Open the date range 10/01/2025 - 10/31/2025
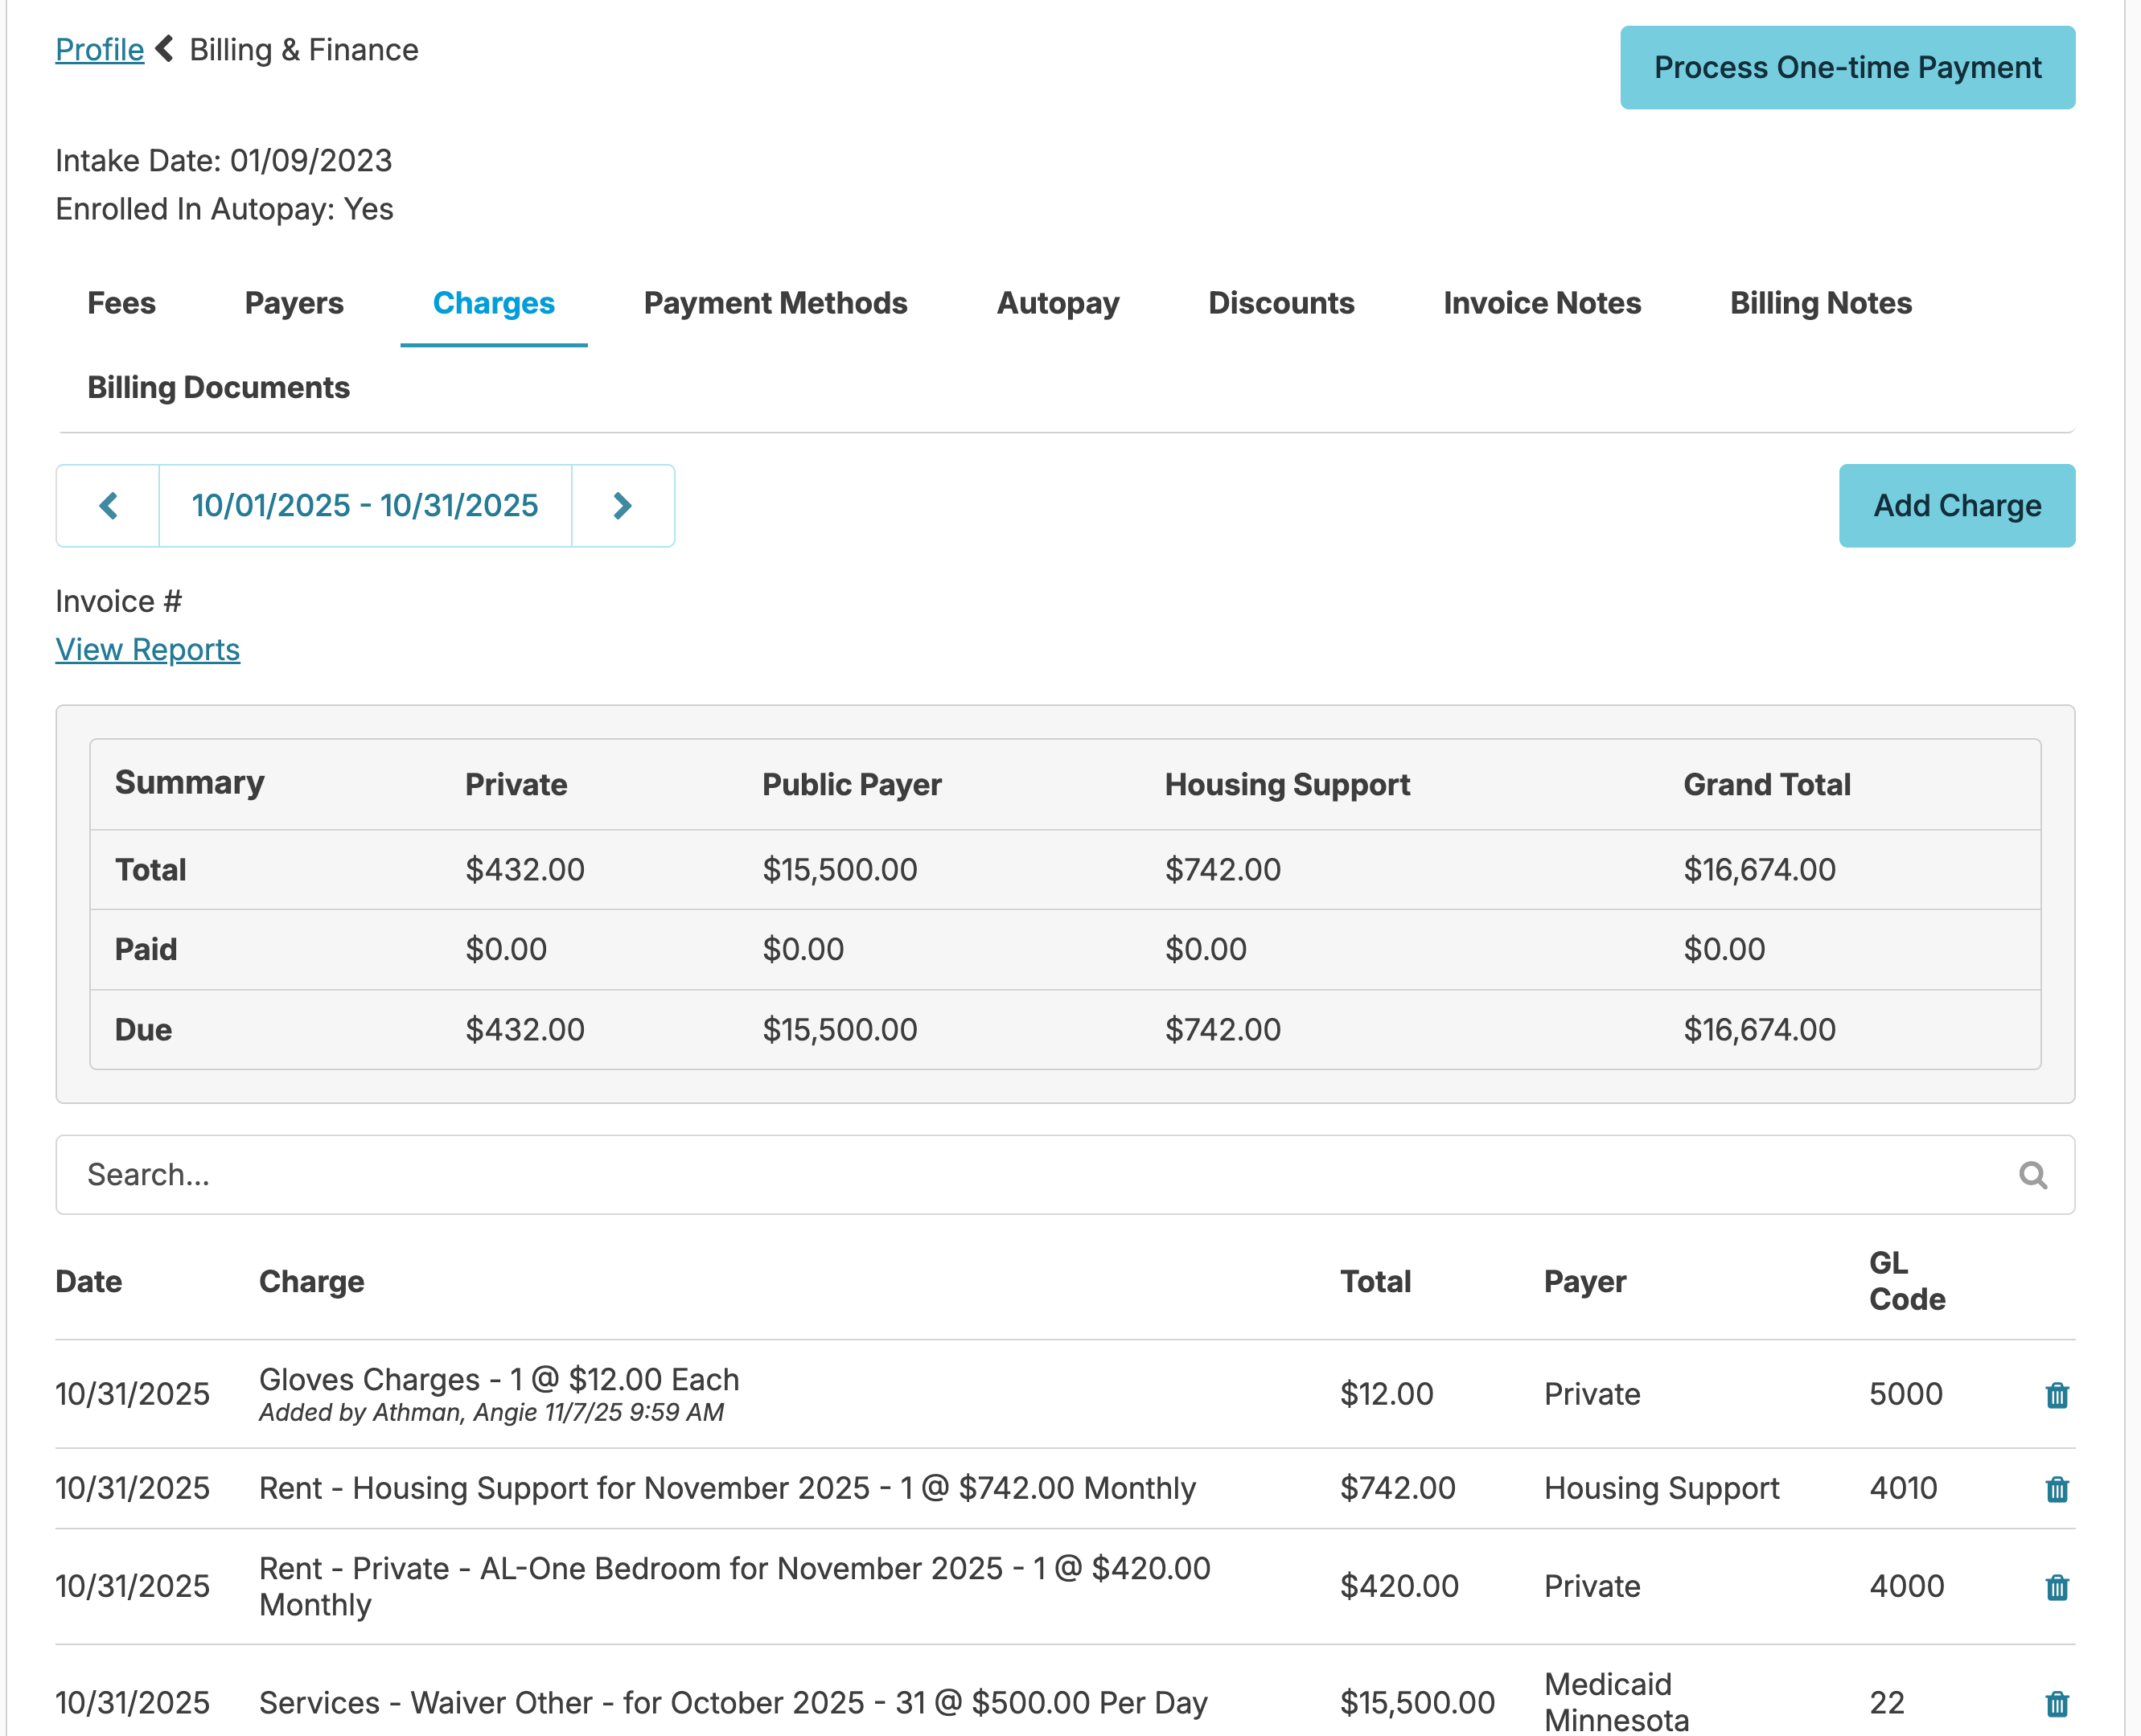 (365, 506)
